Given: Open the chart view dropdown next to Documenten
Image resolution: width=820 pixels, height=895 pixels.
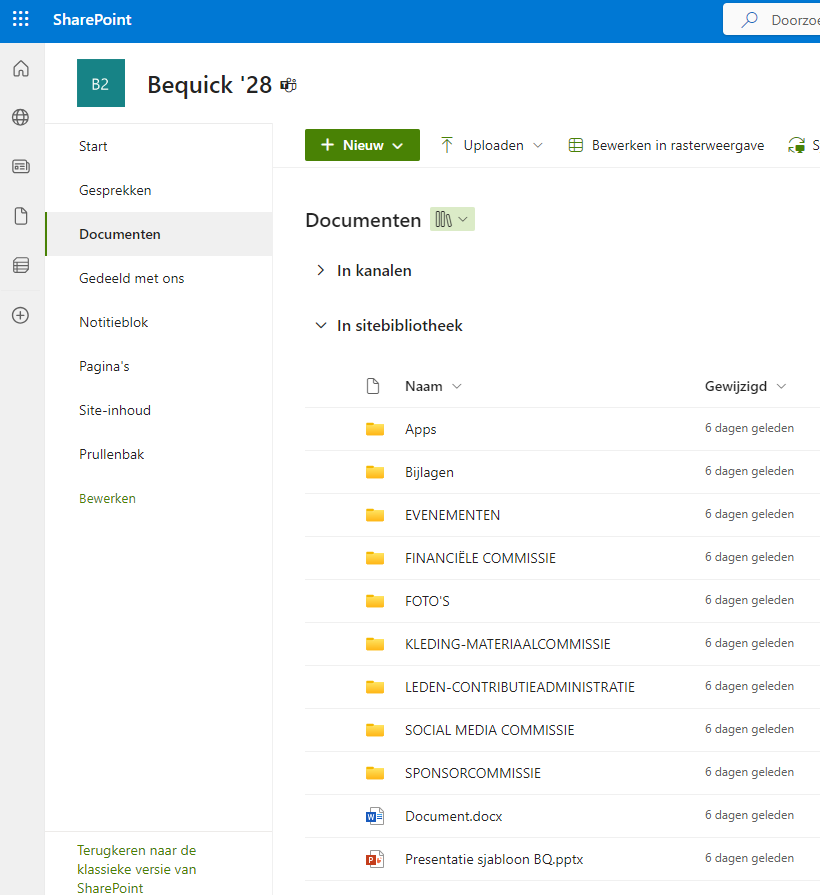Looking at the screenshot, I should [x=452, y=218].
